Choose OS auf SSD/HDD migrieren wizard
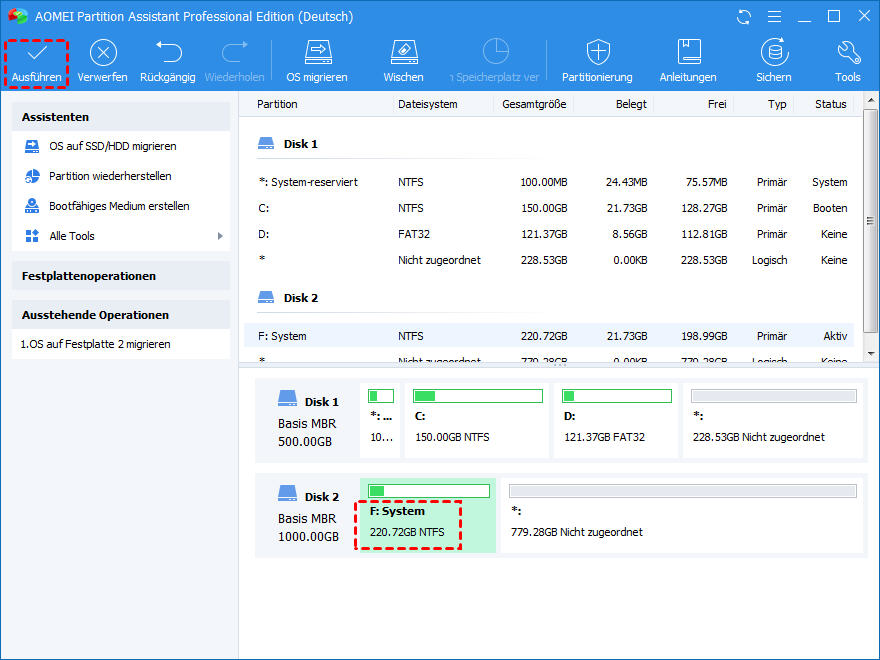 112,146
